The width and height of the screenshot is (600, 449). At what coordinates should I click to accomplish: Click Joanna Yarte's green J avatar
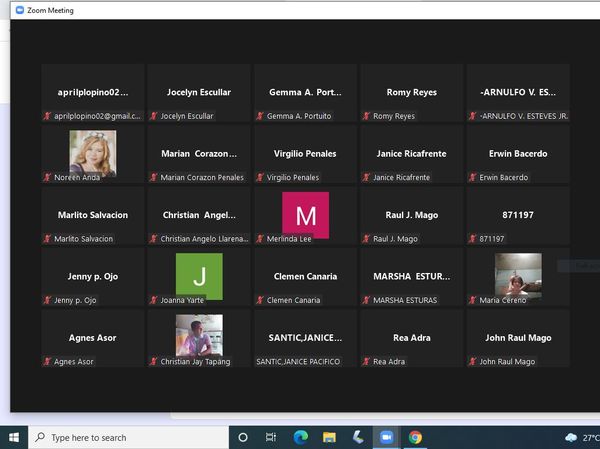[199, 276]
